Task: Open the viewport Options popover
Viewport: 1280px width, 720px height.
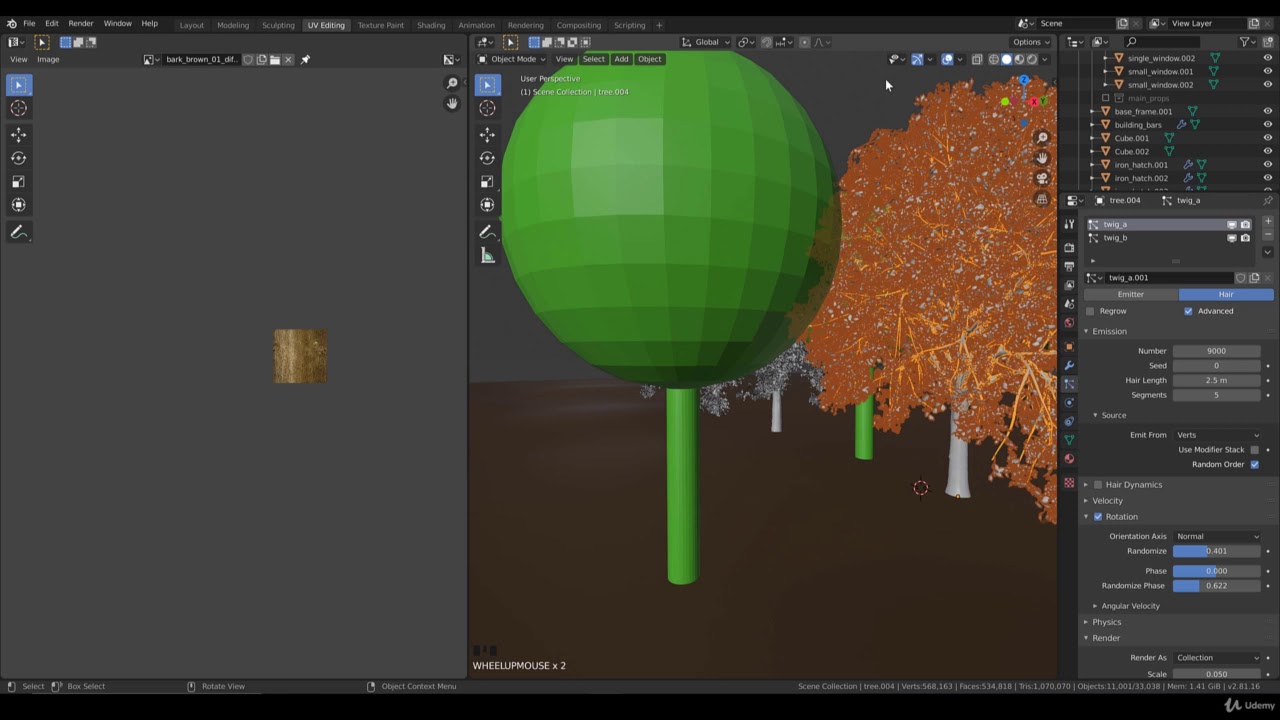Action: pos(1031,42)
